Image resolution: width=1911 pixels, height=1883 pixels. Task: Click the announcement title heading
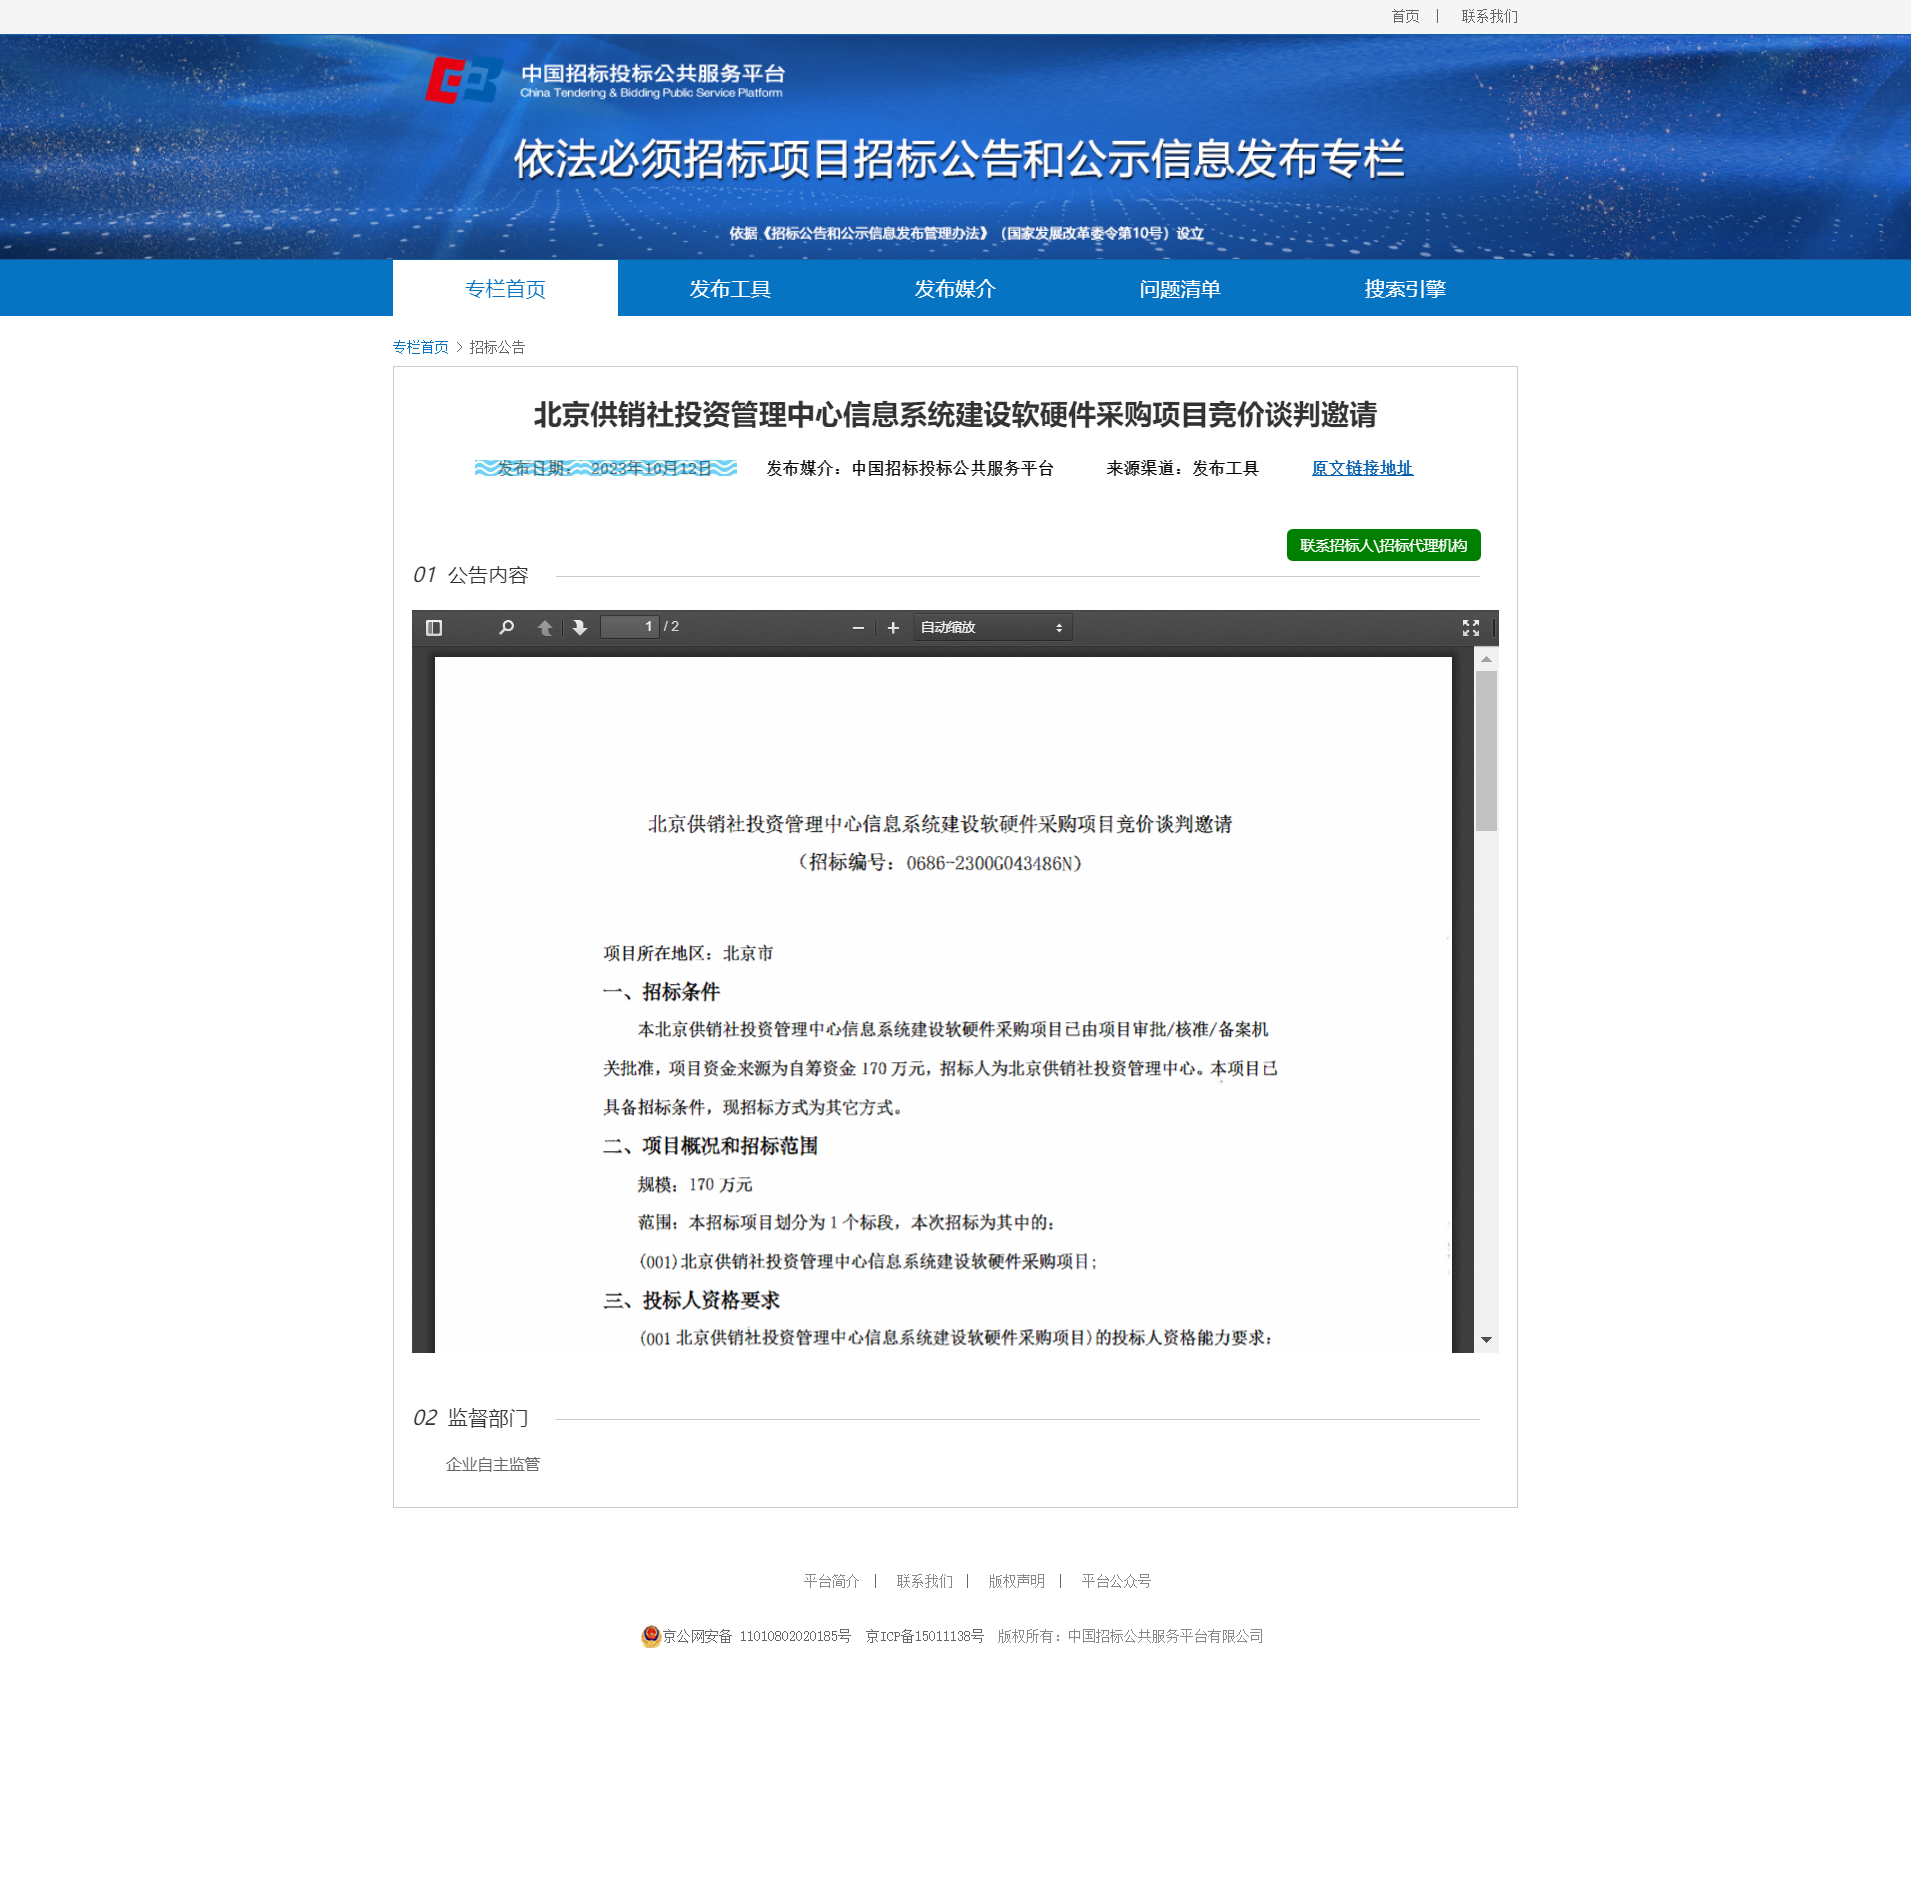955,415
